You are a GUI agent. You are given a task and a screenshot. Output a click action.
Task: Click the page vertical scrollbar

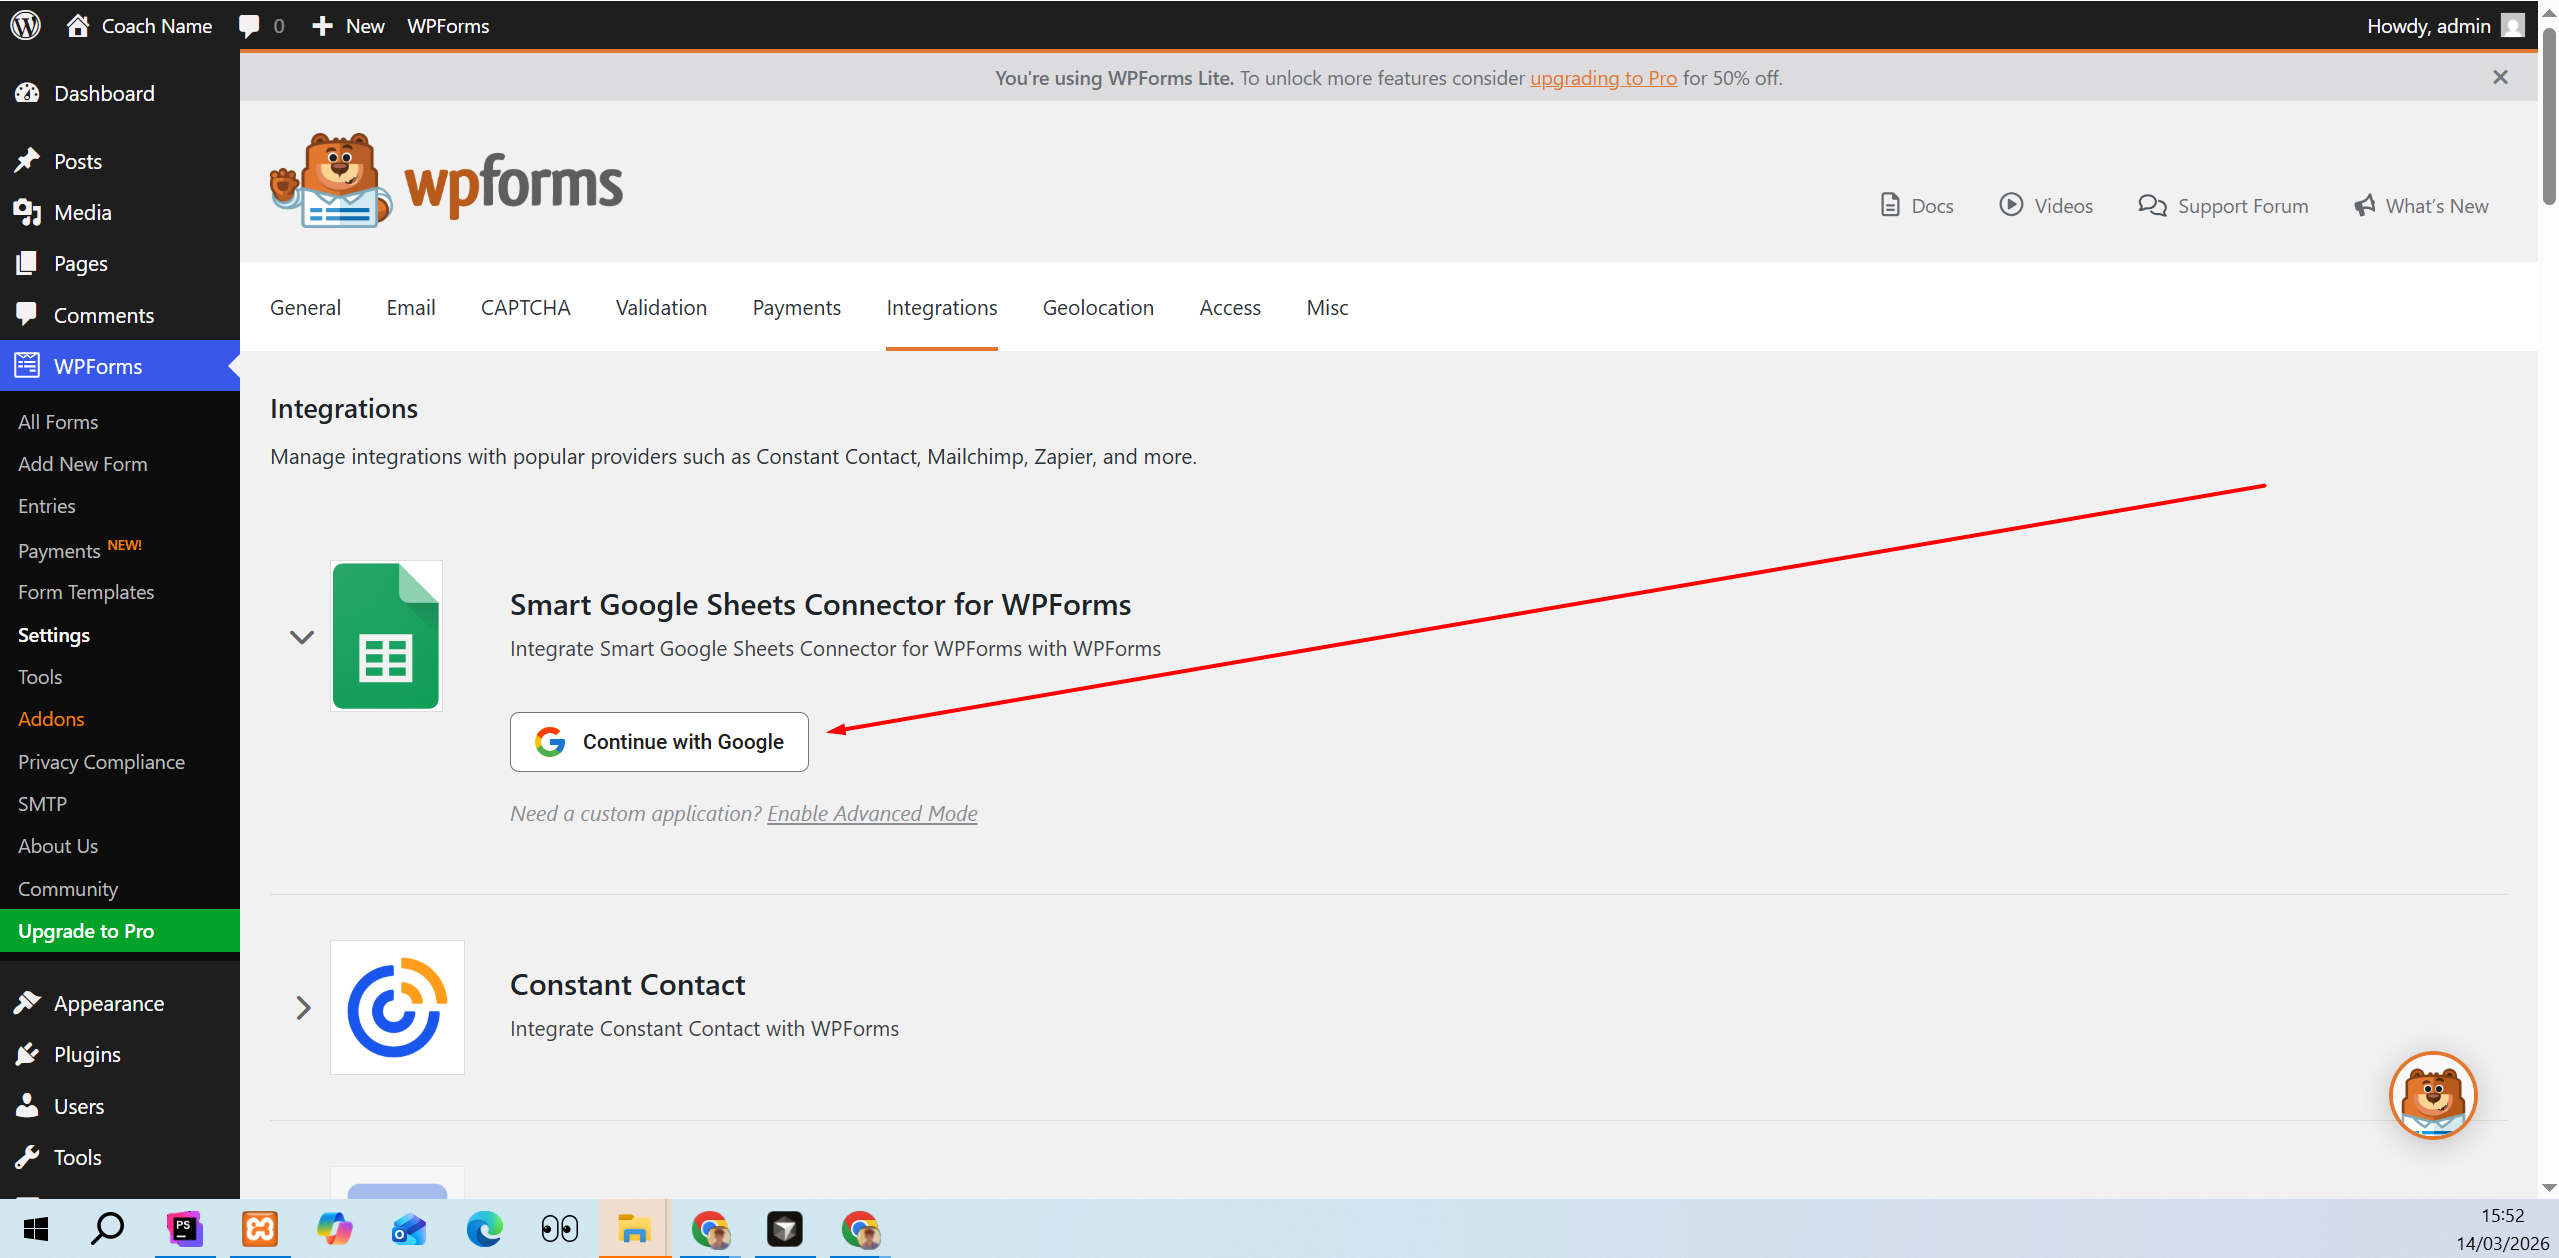point(2549,115)
